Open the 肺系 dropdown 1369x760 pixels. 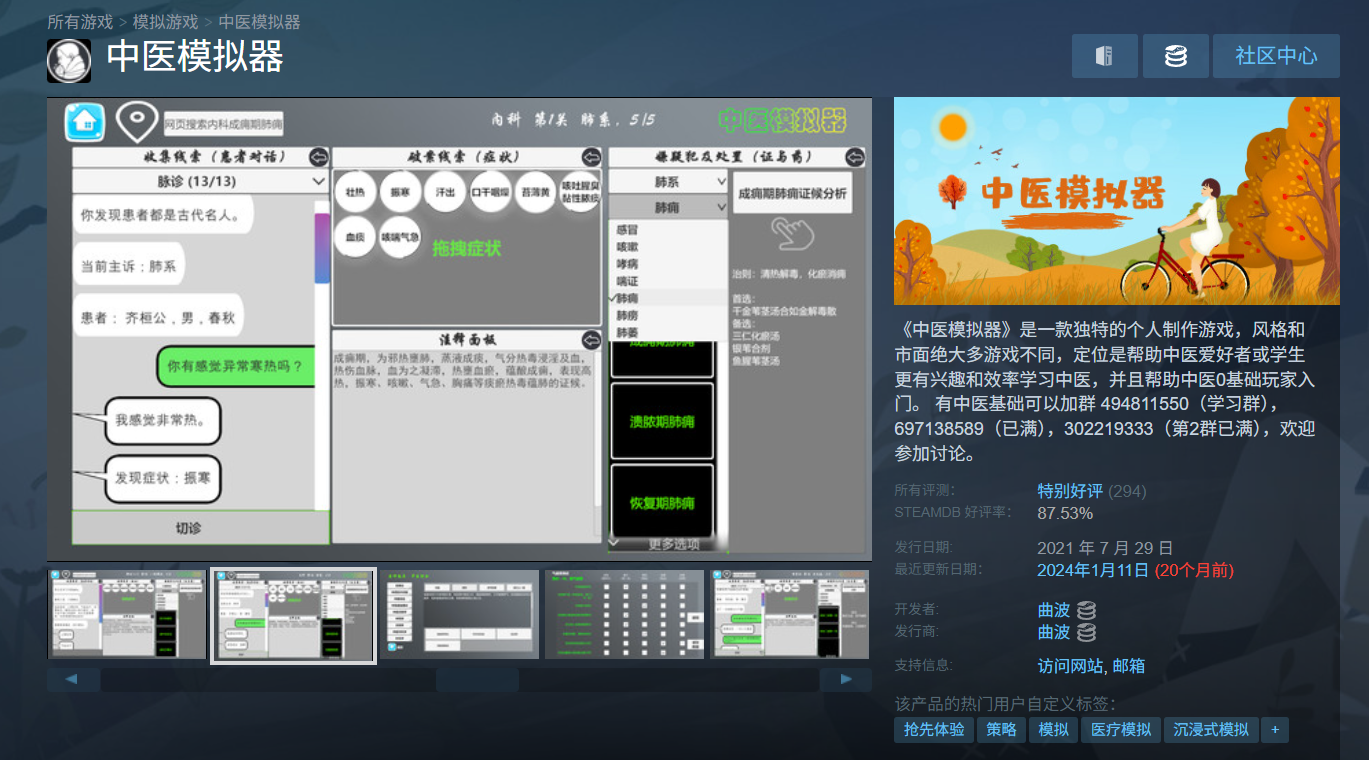point(668,182)
